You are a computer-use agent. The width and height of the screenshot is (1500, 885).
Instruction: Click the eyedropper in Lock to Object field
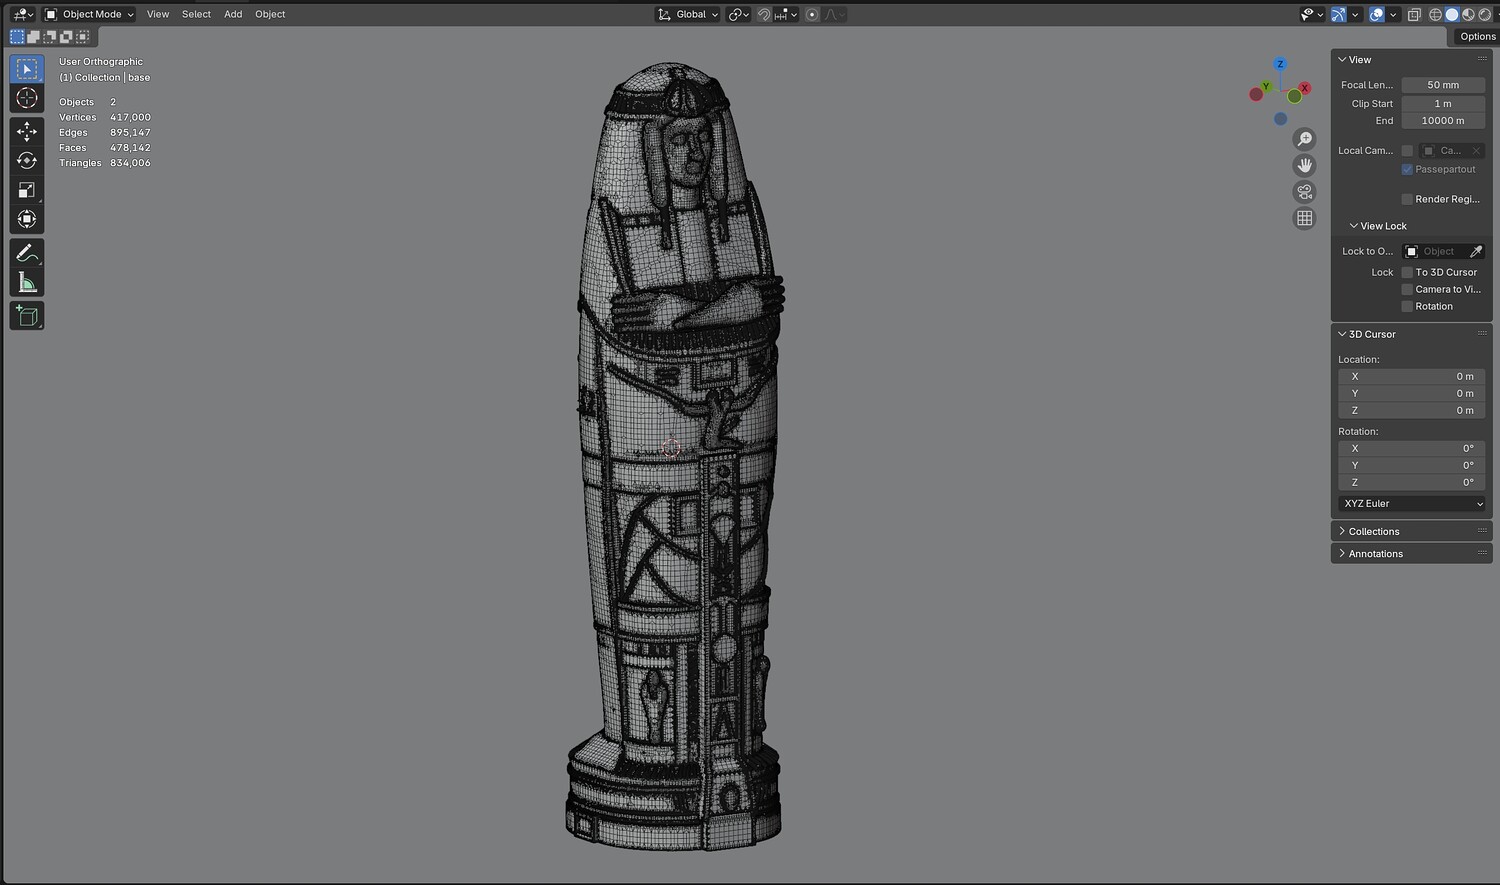(1476, 251)
